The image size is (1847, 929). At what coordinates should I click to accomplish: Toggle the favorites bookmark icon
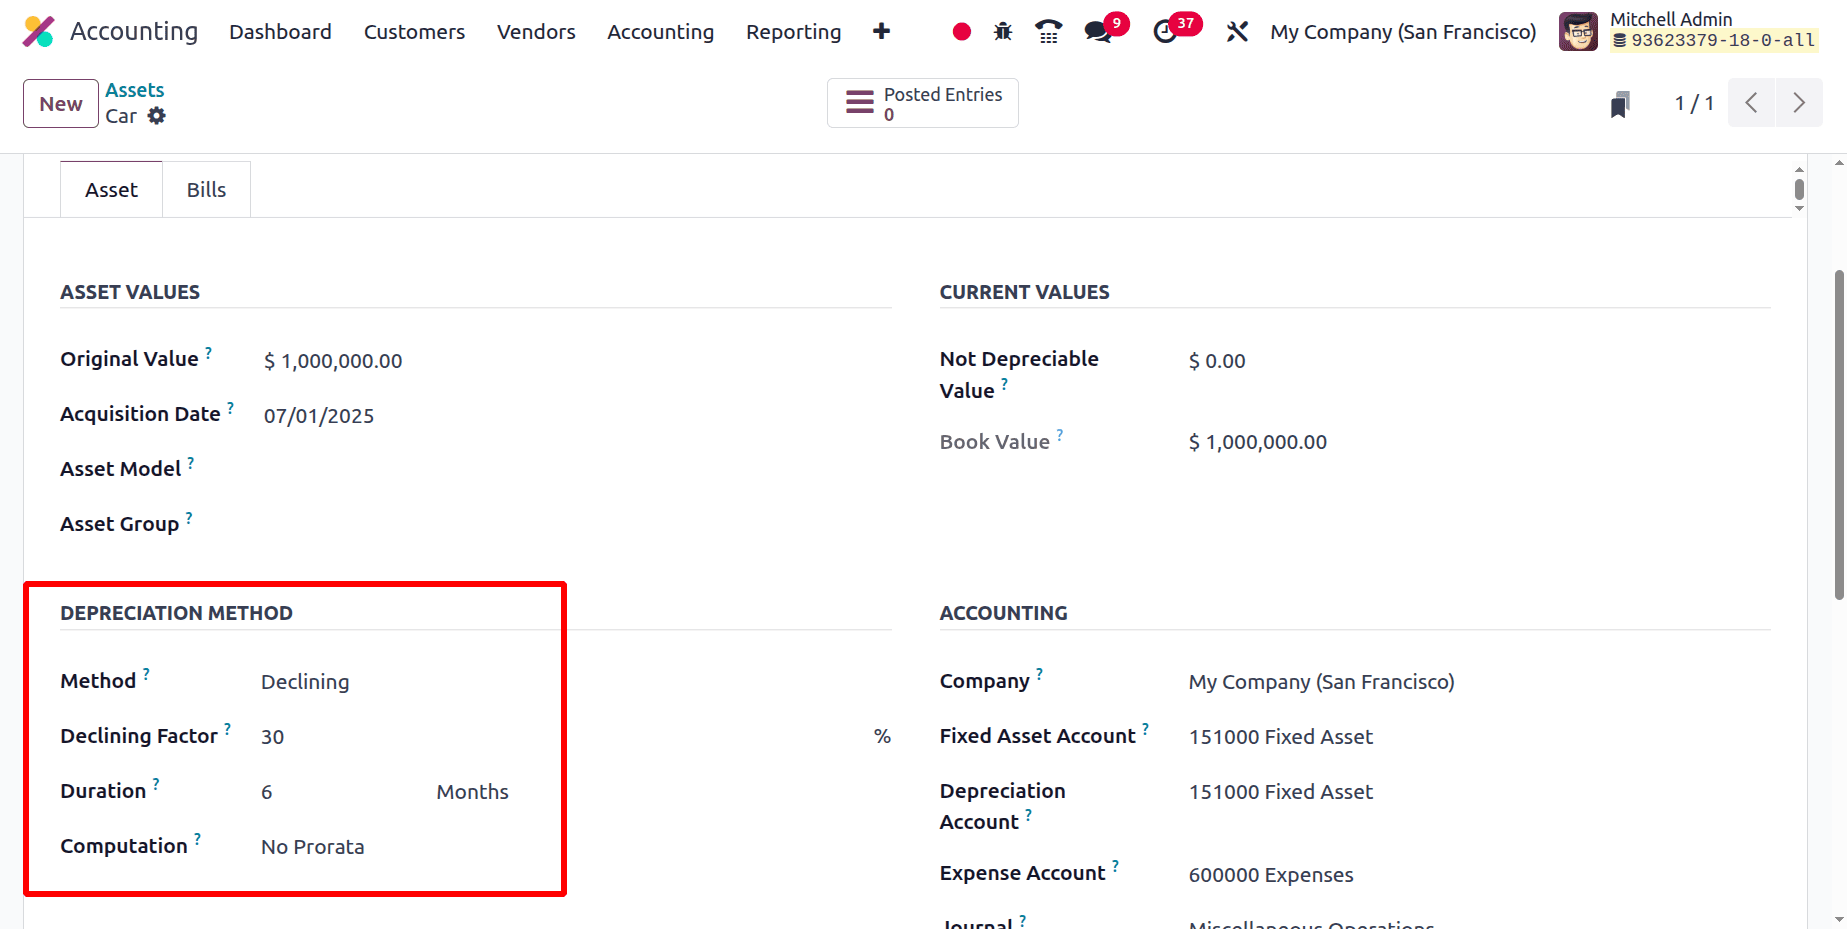pos(1620,103)
